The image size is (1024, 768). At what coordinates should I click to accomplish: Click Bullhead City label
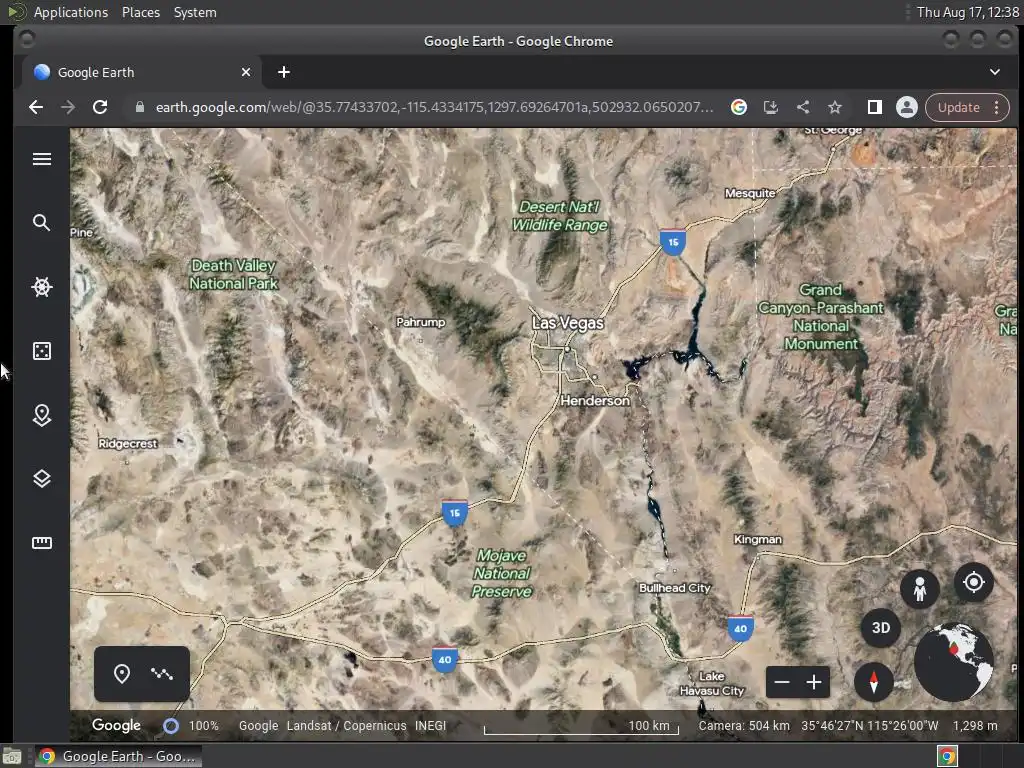(675, 588)
